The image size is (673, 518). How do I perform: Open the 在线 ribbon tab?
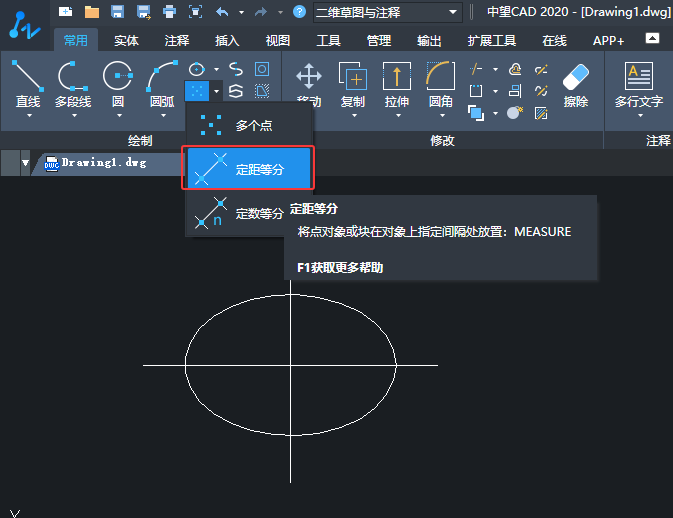[555, 41]
